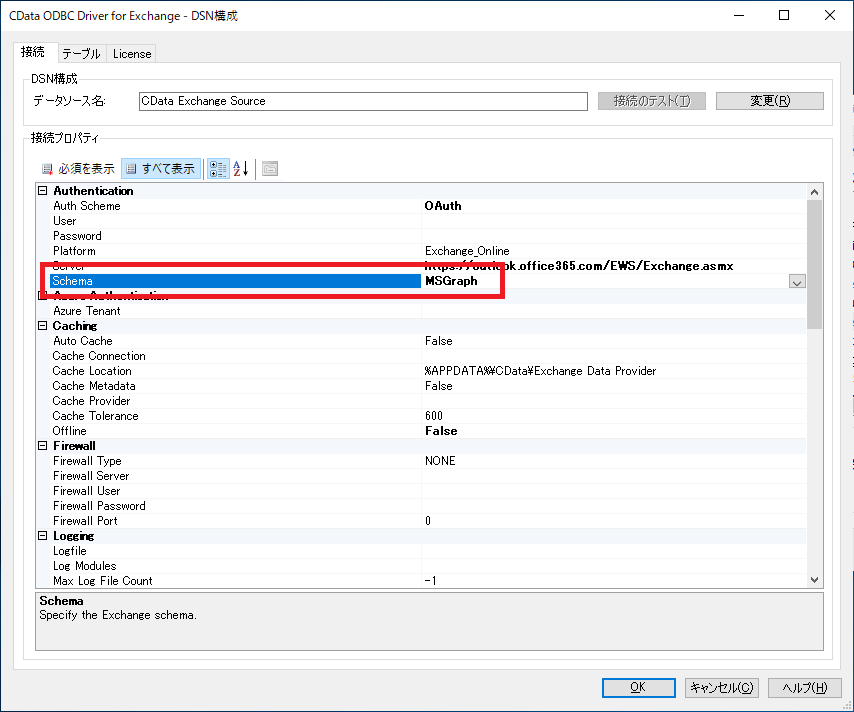854x712 pixels.
Task: Open the property pages icon
Action: pyautogui.click(x=270, y=169)
